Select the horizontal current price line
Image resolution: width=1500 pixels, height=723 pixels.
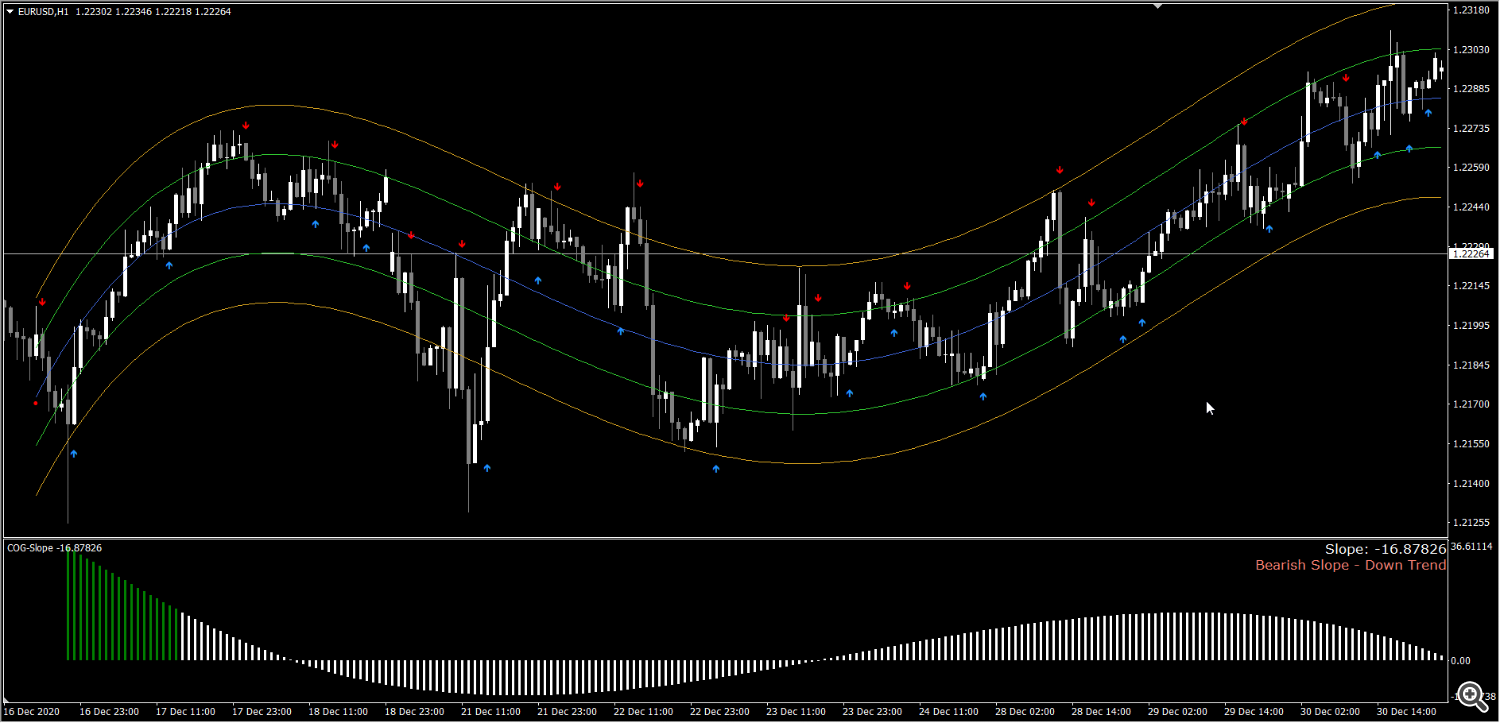724,254
